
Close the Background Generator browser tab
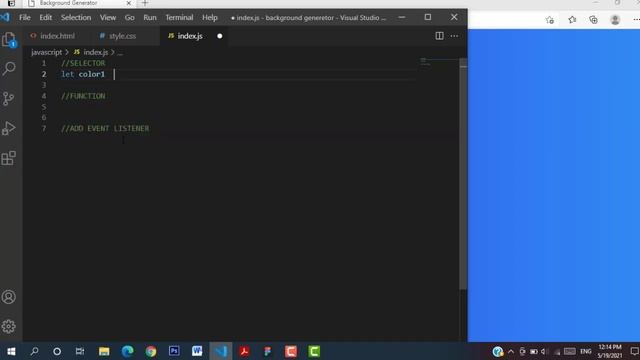coord(129,3)
